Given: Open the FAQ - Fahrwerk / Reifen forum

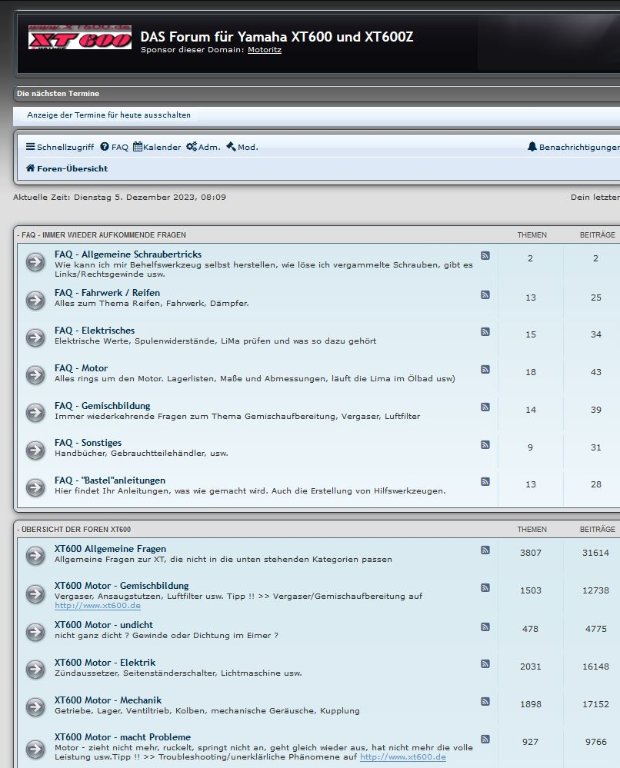Looking at the screenshot, I should click(107, 293).
